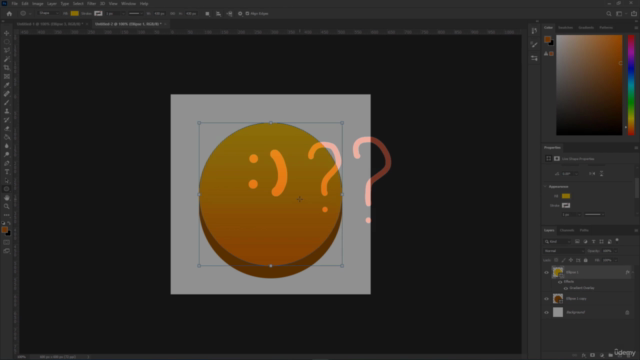
Task: Select the Clone Stamp tool
Action: (x=7, y=111)
